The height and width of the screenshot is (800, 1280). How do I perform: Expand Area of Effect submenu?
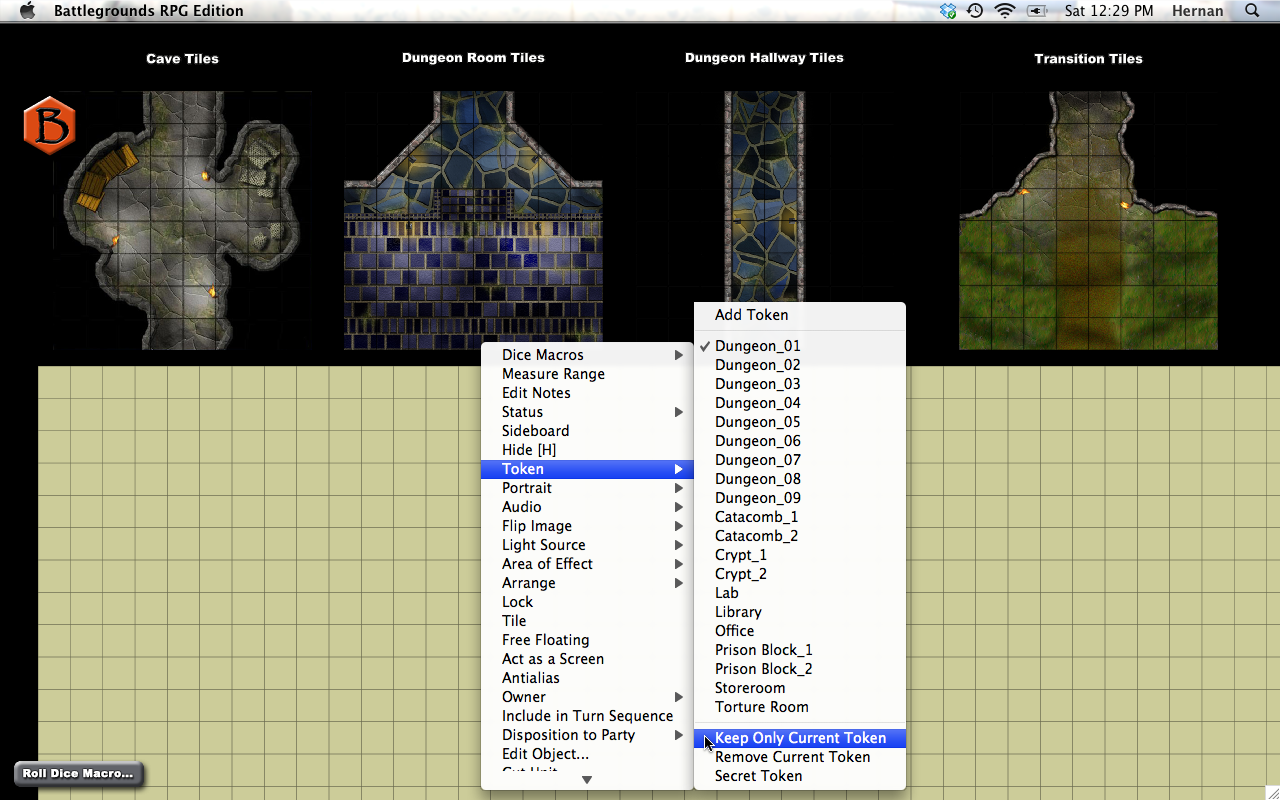point(587,564)
